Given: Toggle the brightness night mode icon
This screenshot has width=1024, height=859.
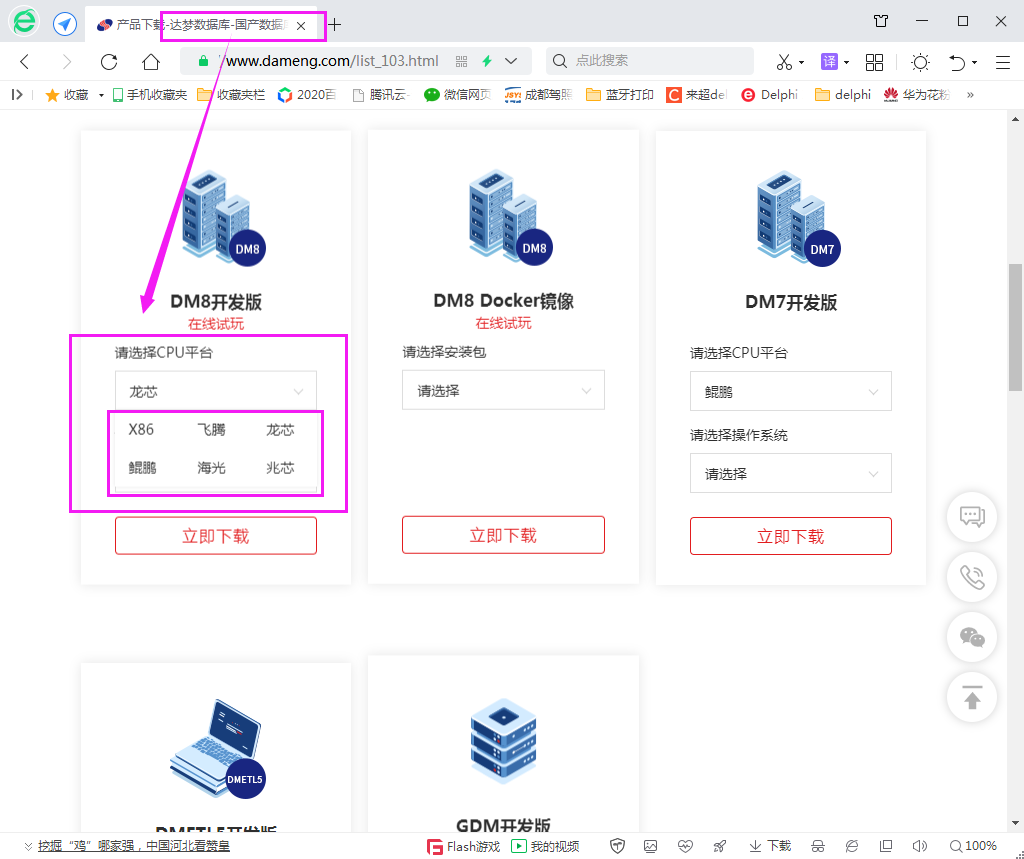Looking at the screenshot, I should (920, 62).
